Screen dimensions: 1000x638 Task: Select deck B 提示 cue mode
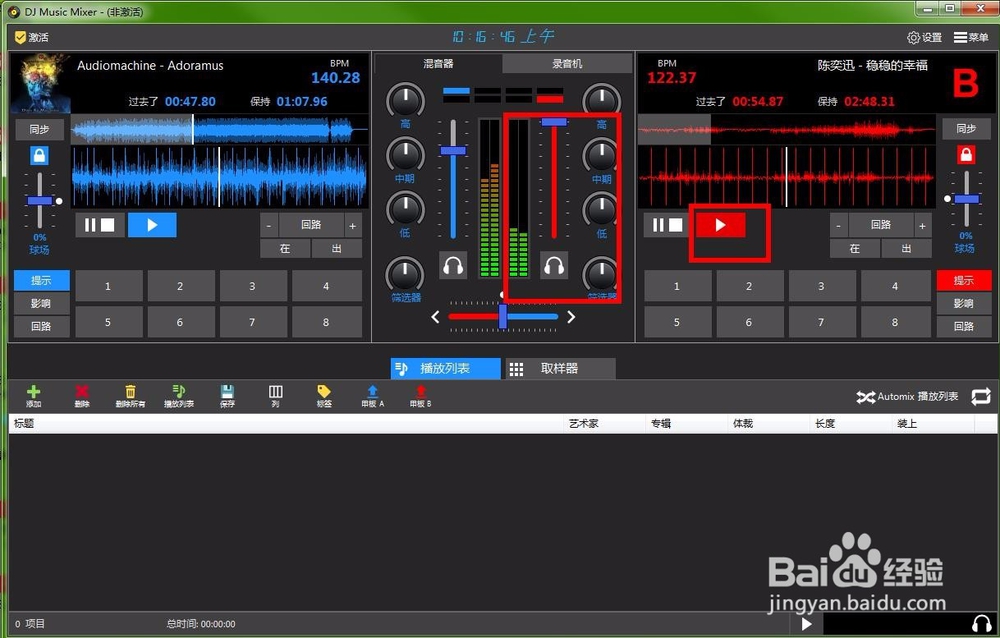(x=964, y=280)
